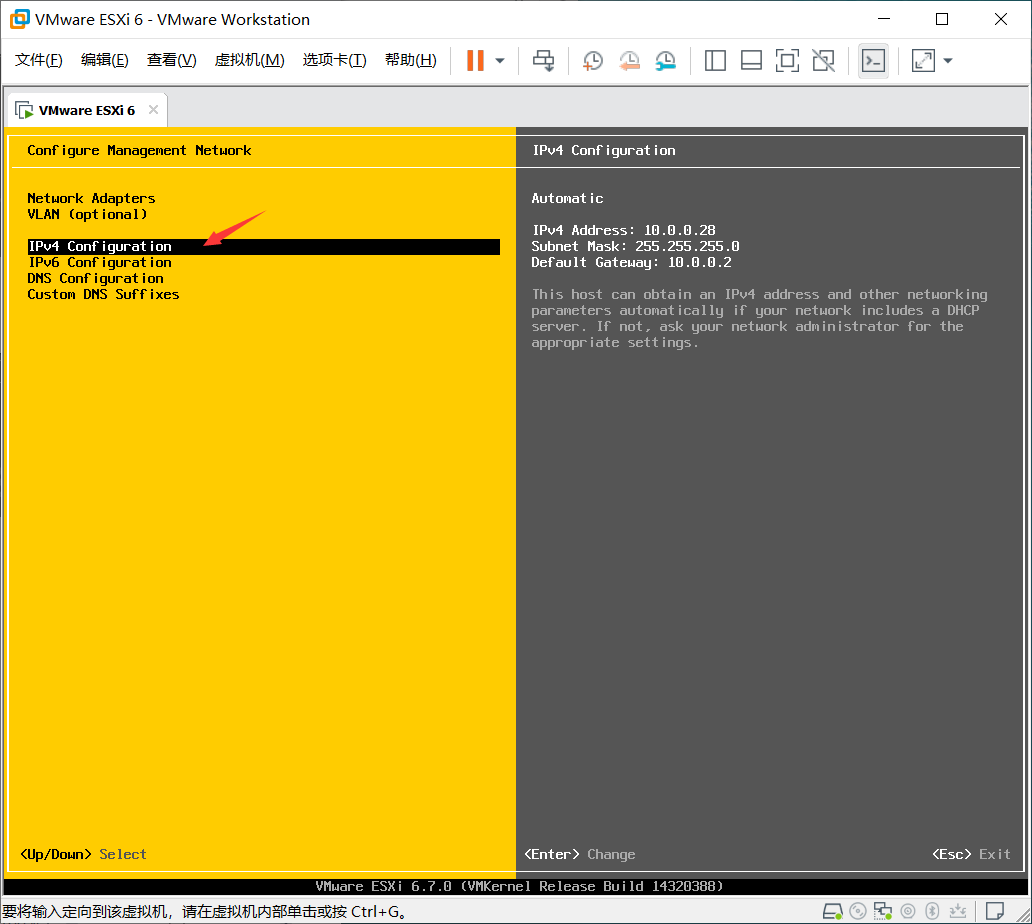1032x924 pixels.
Task: Toggle the library sidebar panel
Action: (715, 61)
